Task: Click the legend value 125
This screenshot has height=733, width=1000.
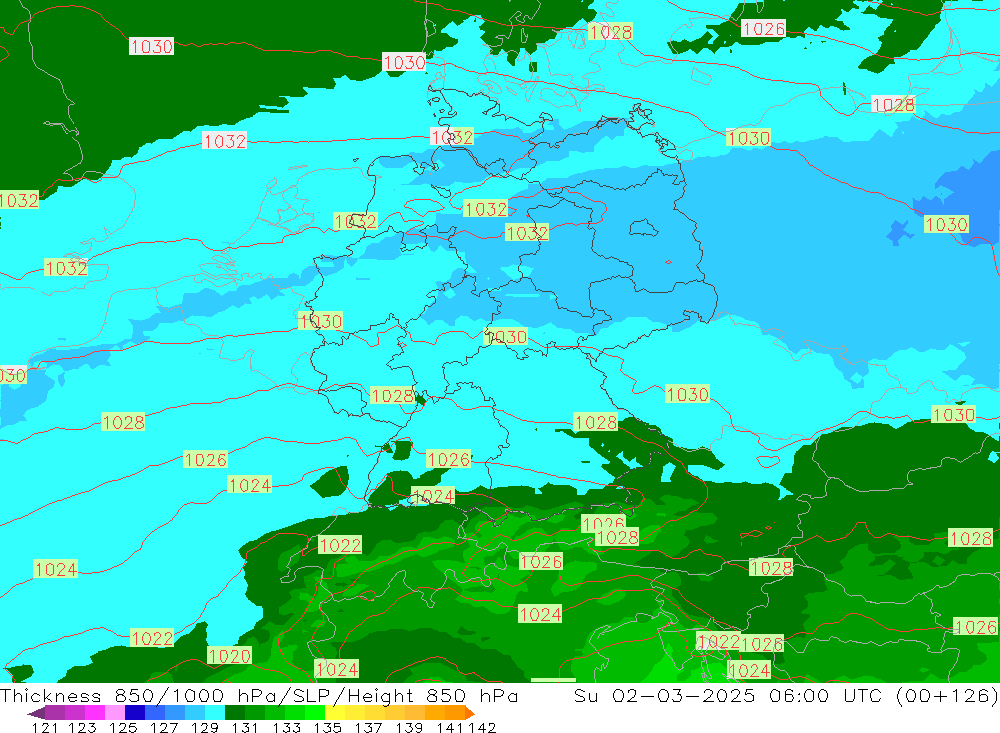Action: click(x=123, y=727)
